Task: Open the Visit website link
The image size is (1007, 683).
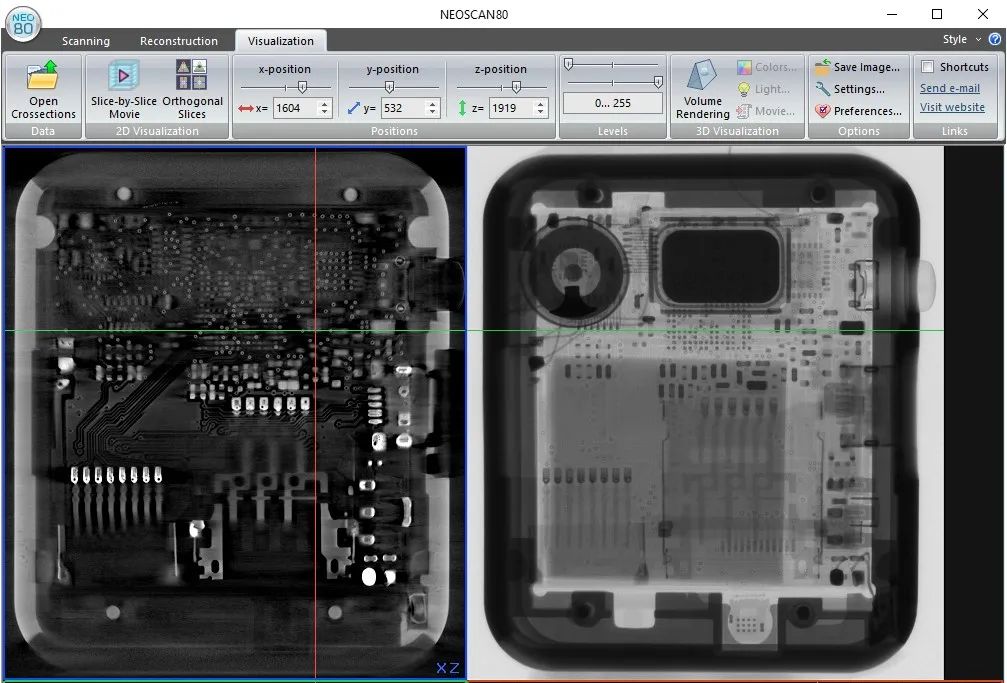Action: [952, 107]
